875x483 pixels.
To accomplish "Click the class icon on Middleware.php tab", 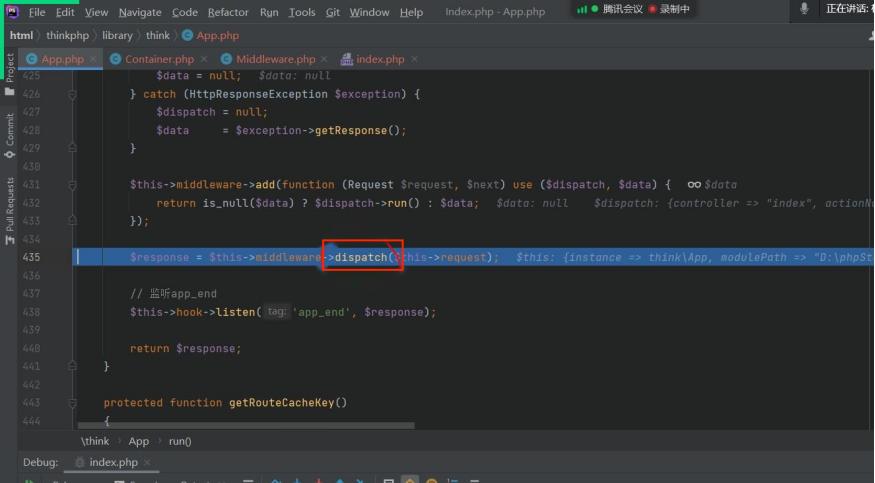I will pyautogui.click(x=226, y=59).
